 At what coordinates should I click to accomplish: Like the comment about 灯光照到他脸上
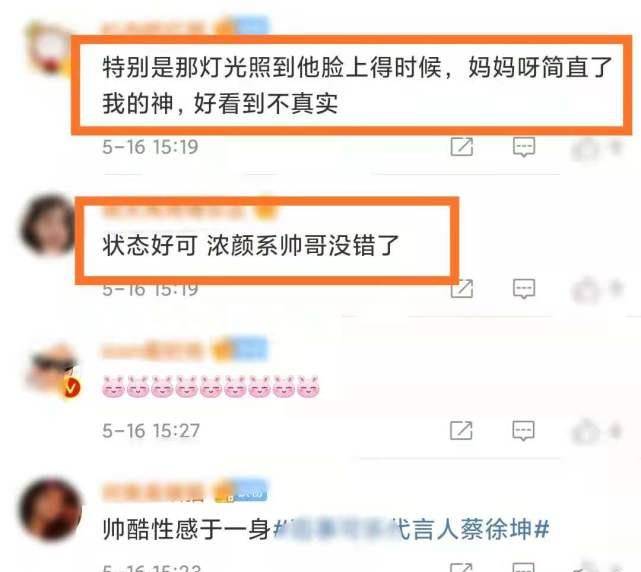pos(585,148)
